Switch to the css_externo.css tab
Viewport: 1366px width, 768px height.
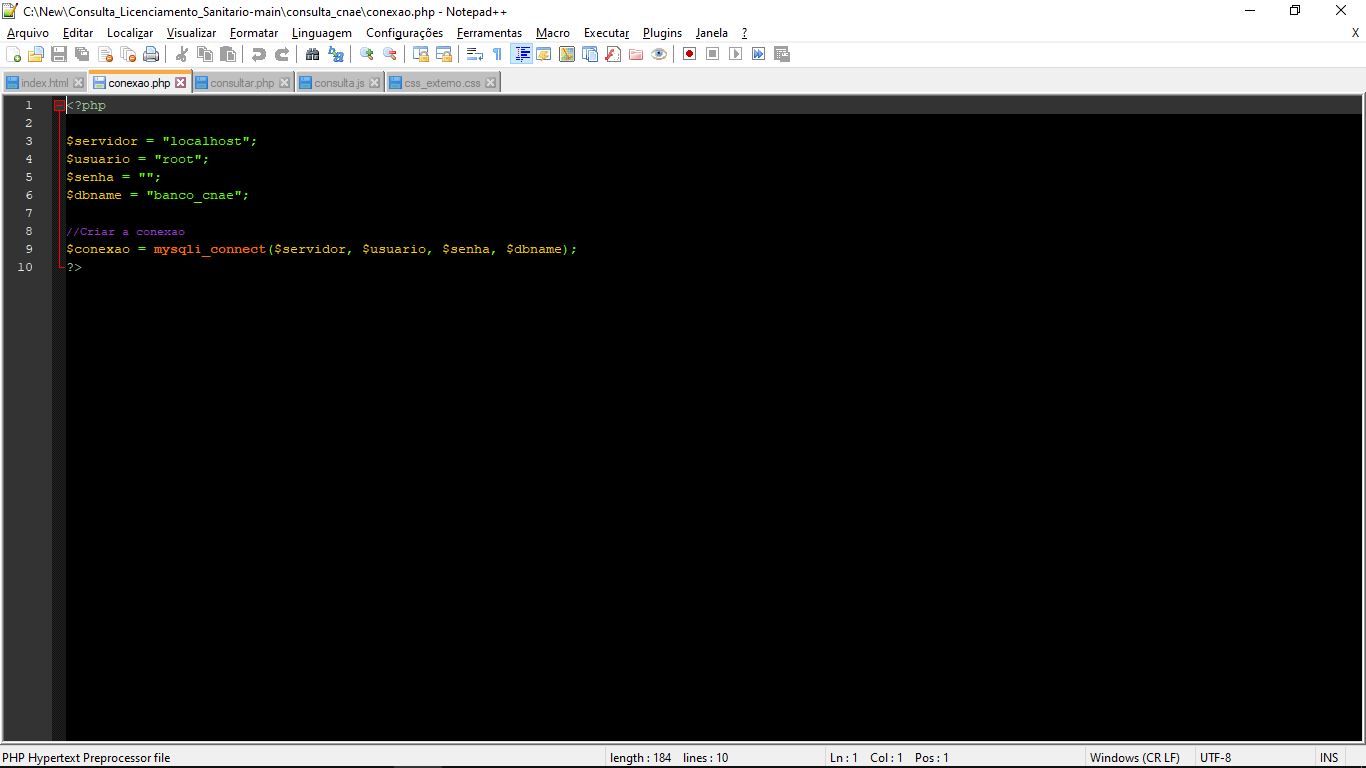pos(442,83)
